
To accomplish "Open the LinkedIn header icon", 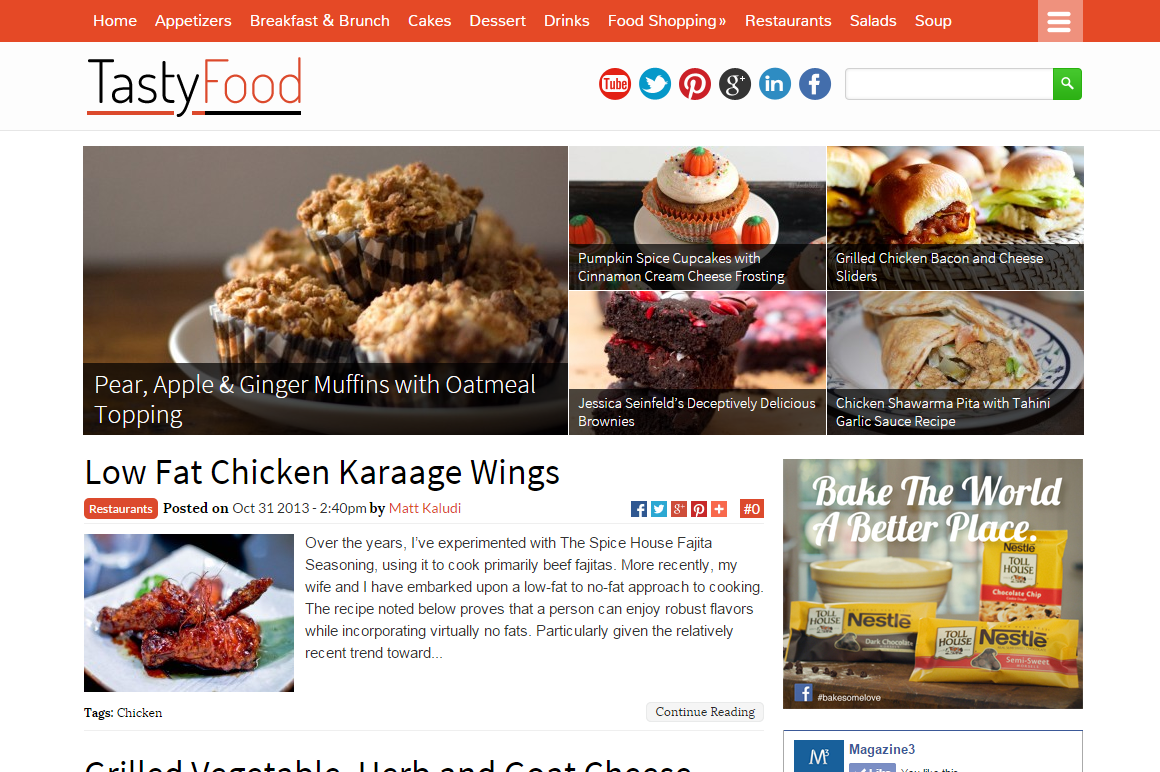I will [x=775, y=84].
